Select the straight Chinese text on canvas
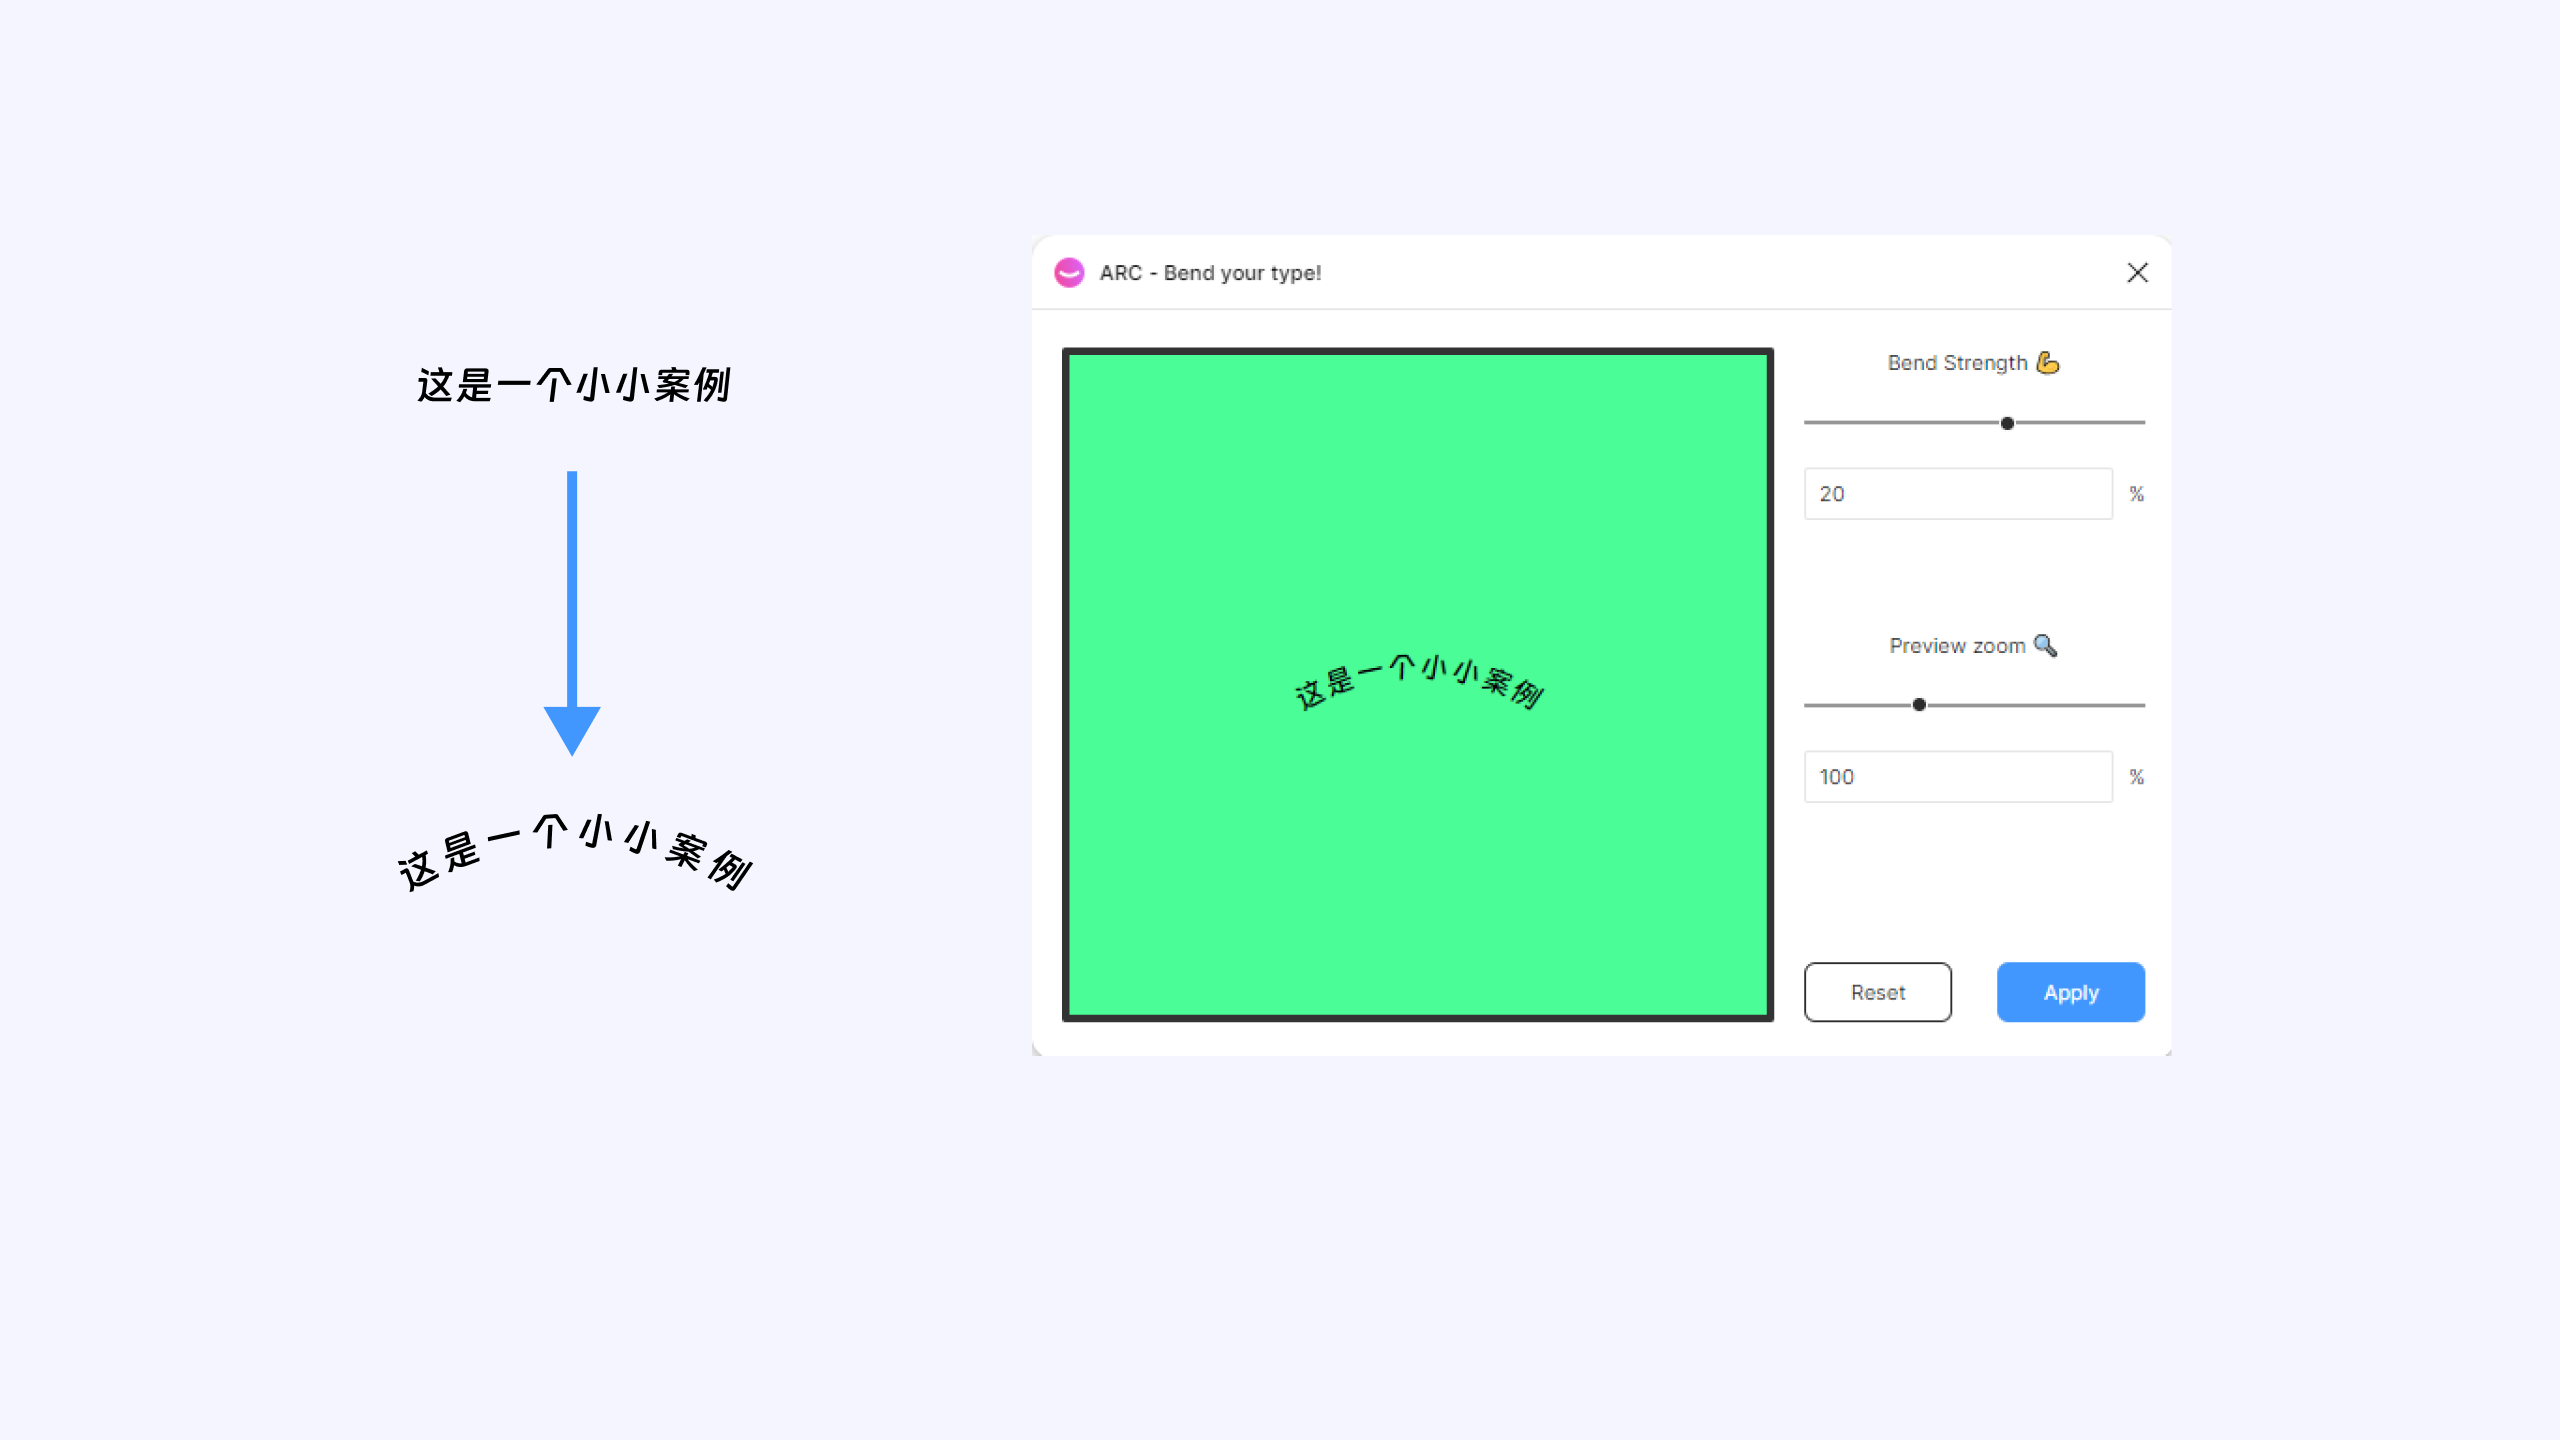Screen dimensions: 2560x1440 pyautogui.click(x=573, y=386)
